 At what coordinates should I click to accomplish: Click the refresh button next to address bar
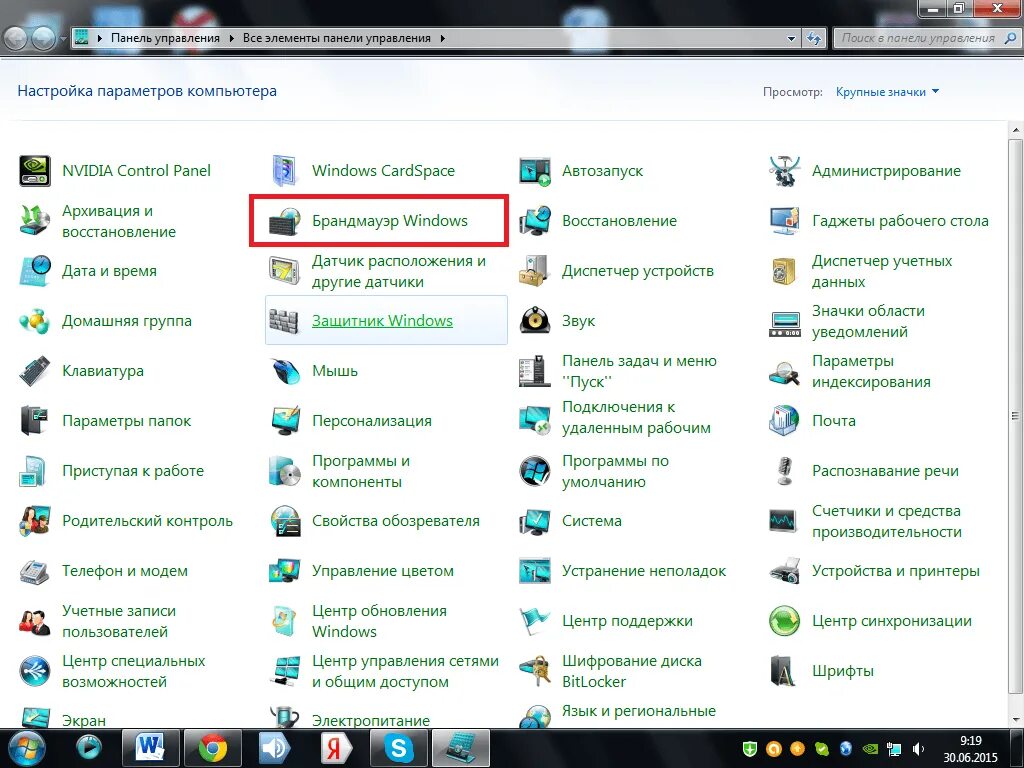814,39
